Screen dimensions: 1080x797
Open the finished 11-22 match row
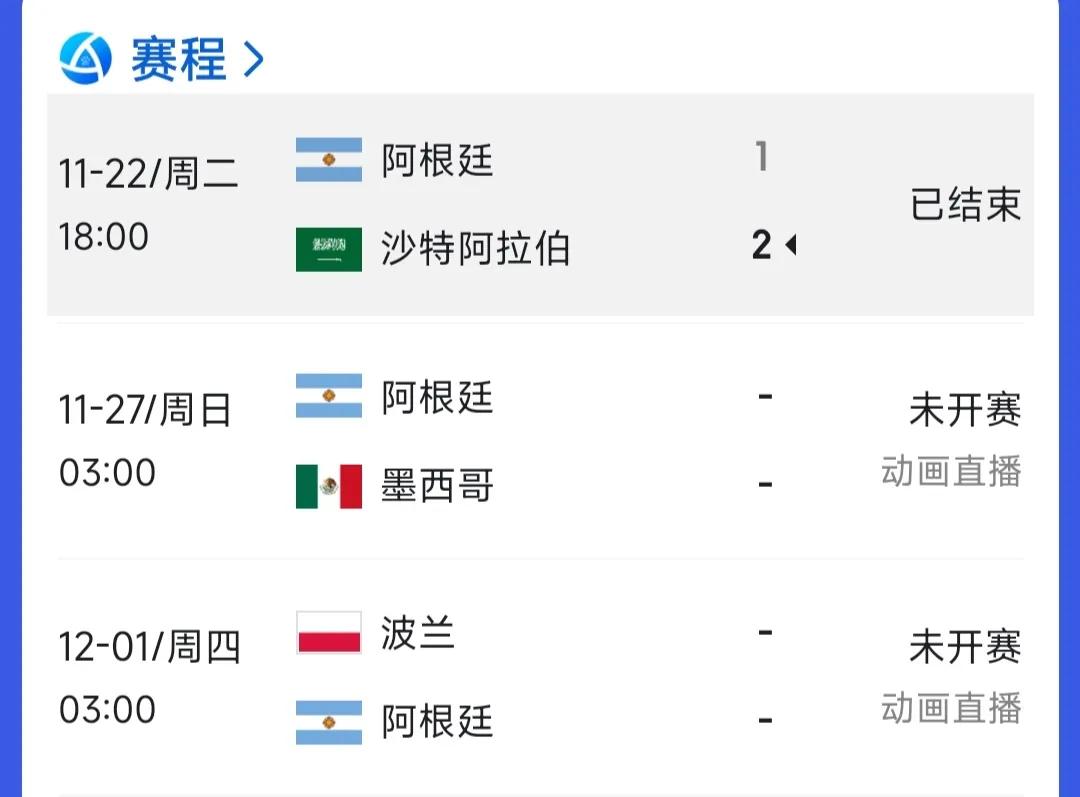coord(540,205)
